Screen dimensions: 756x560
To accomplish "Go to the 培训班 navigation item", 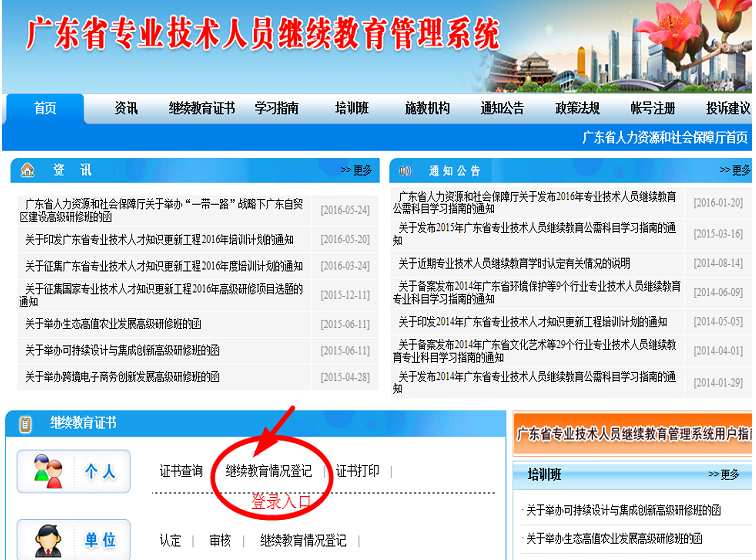I will tap(351, 108).
